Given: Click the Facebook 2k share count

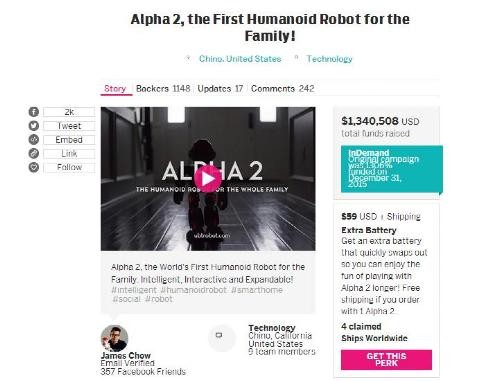Looking at the screenshot, I should [69, 112].
